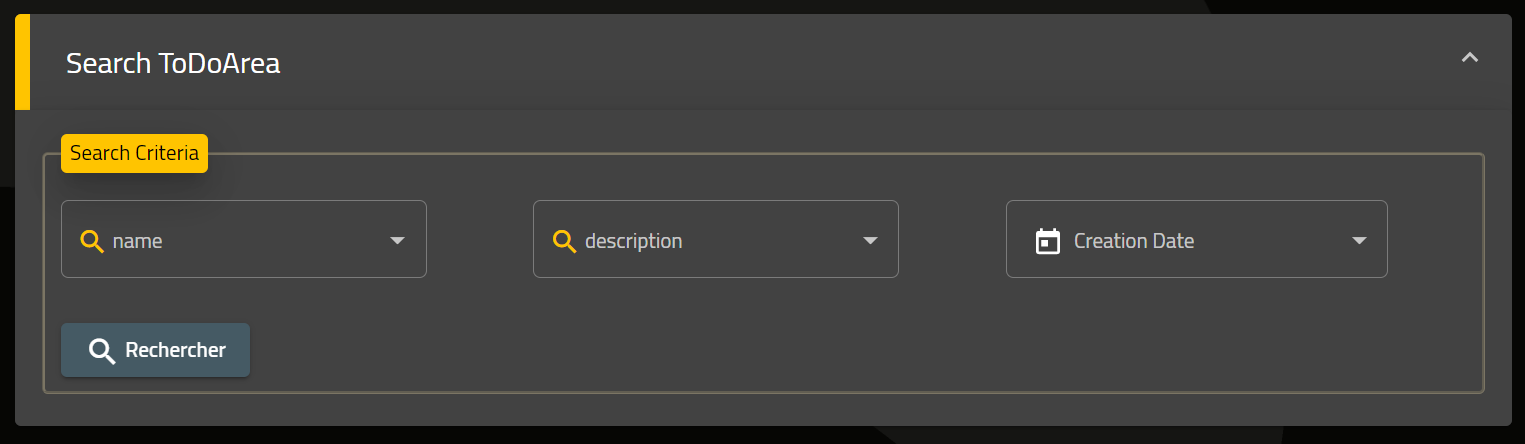Expand the Creation Date dropdown arrow
The width and height of the screenshot is (1525, 444).
point(1359,241)
